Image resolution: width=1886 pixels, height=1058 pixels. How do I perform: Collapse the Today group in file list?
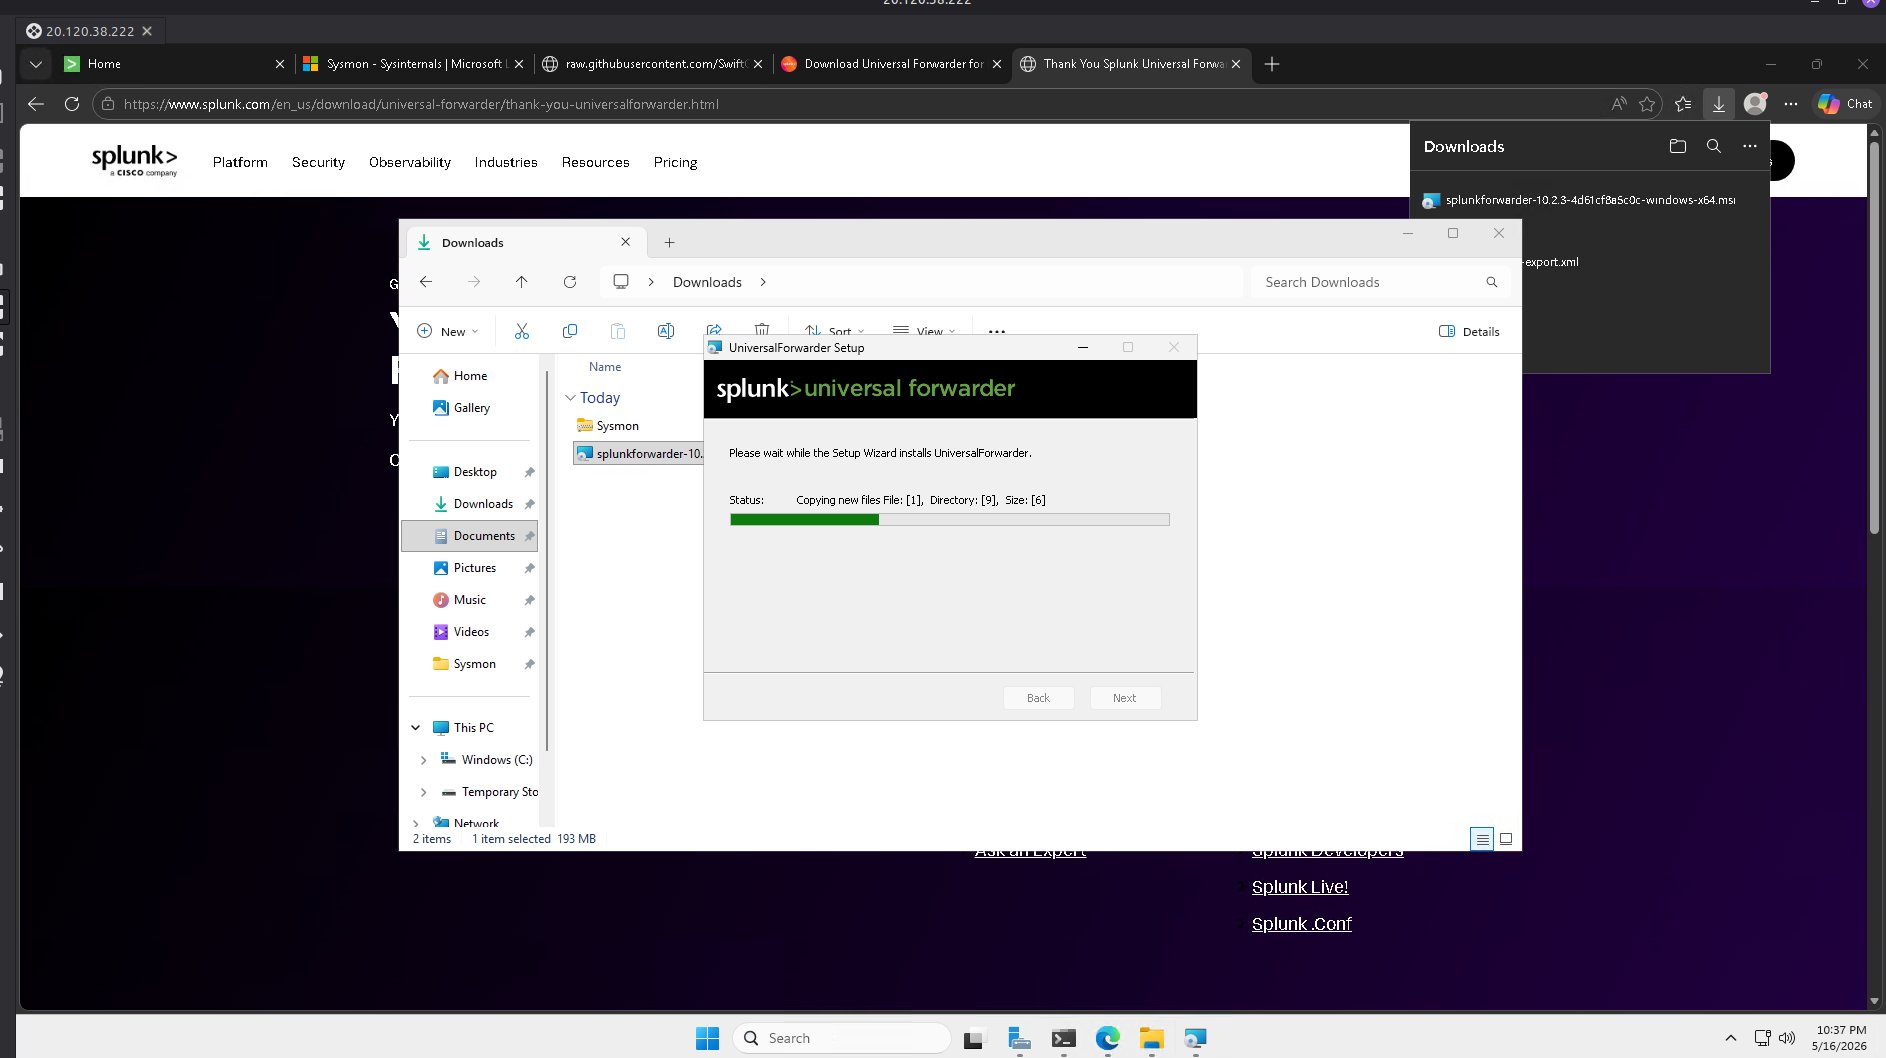tap(570, 398)
